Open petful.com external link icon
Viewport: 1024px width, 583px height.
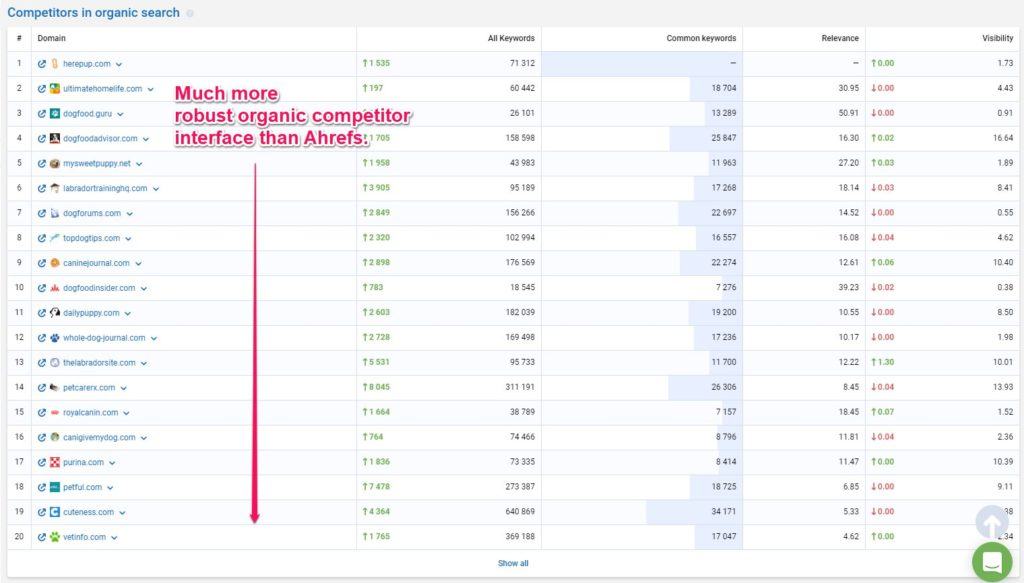42,487
